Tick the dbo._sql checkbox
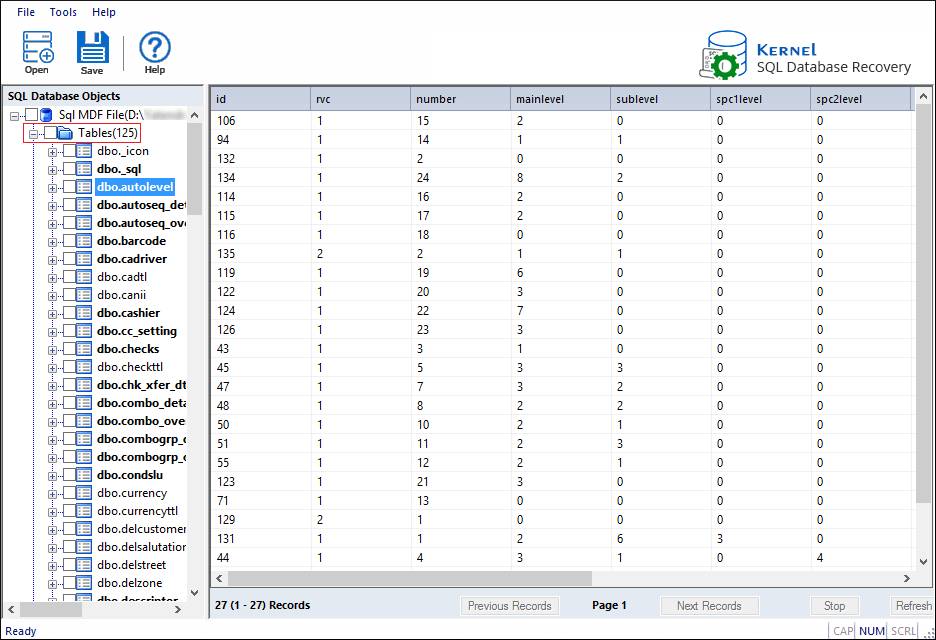Image resolution: width=936 pixels, height=640 pixels. (69, 168)
